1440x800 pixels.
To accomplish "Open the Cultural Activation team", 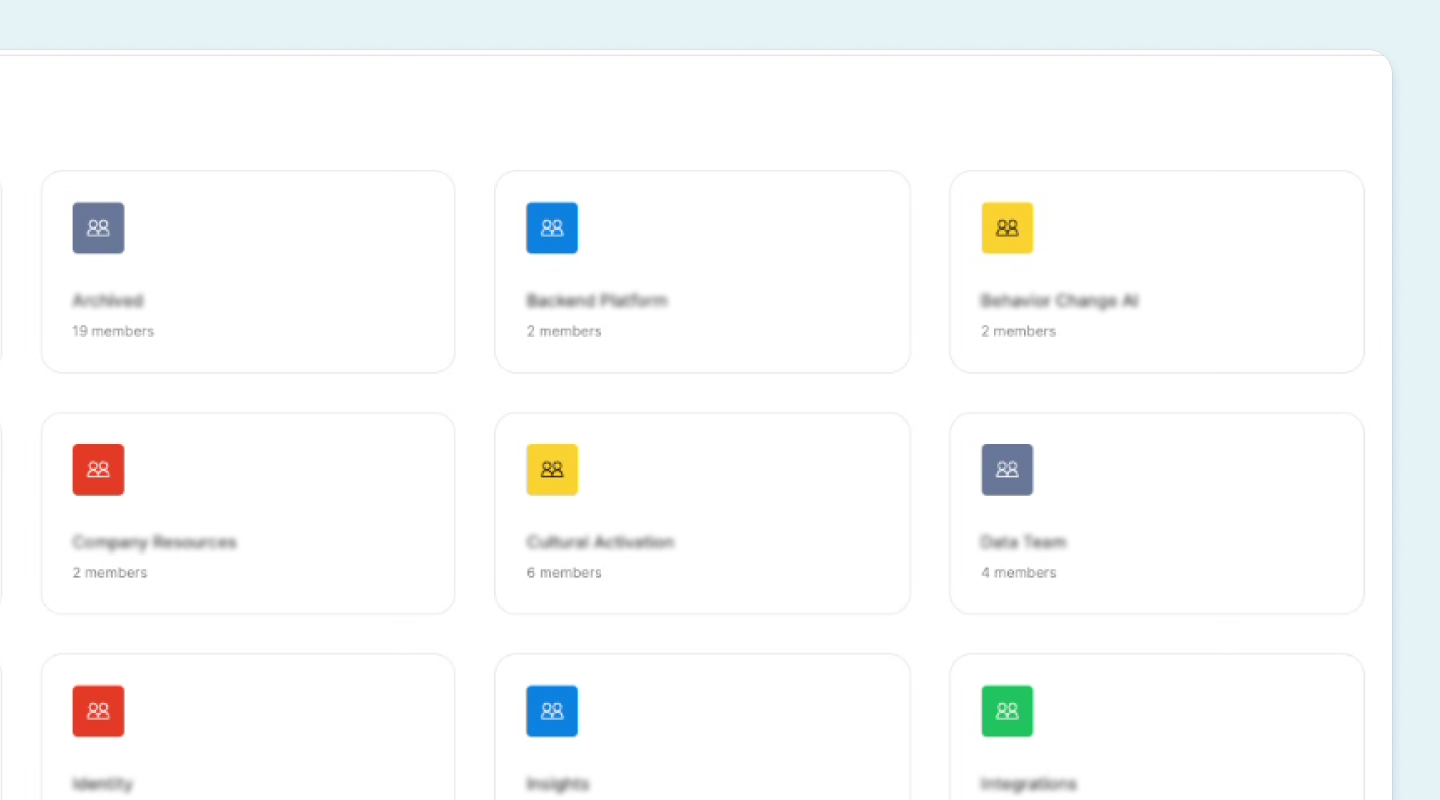I will [702, 513].
